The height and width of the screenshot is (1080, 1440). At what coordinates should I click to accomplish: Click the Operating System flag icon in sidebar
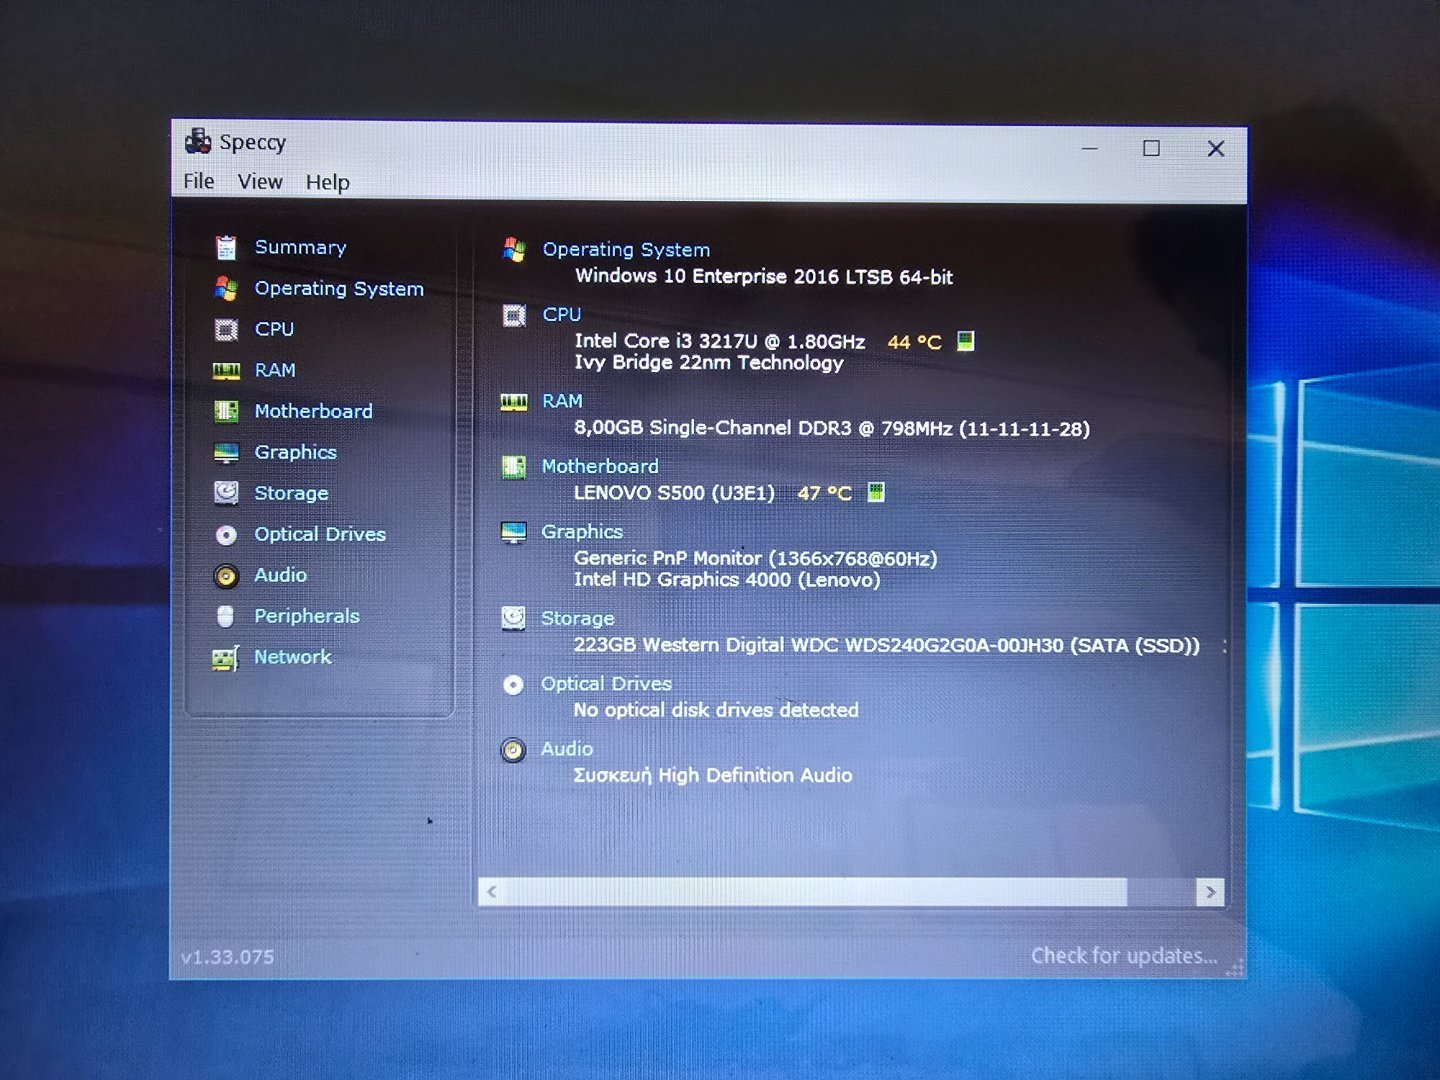226,289
